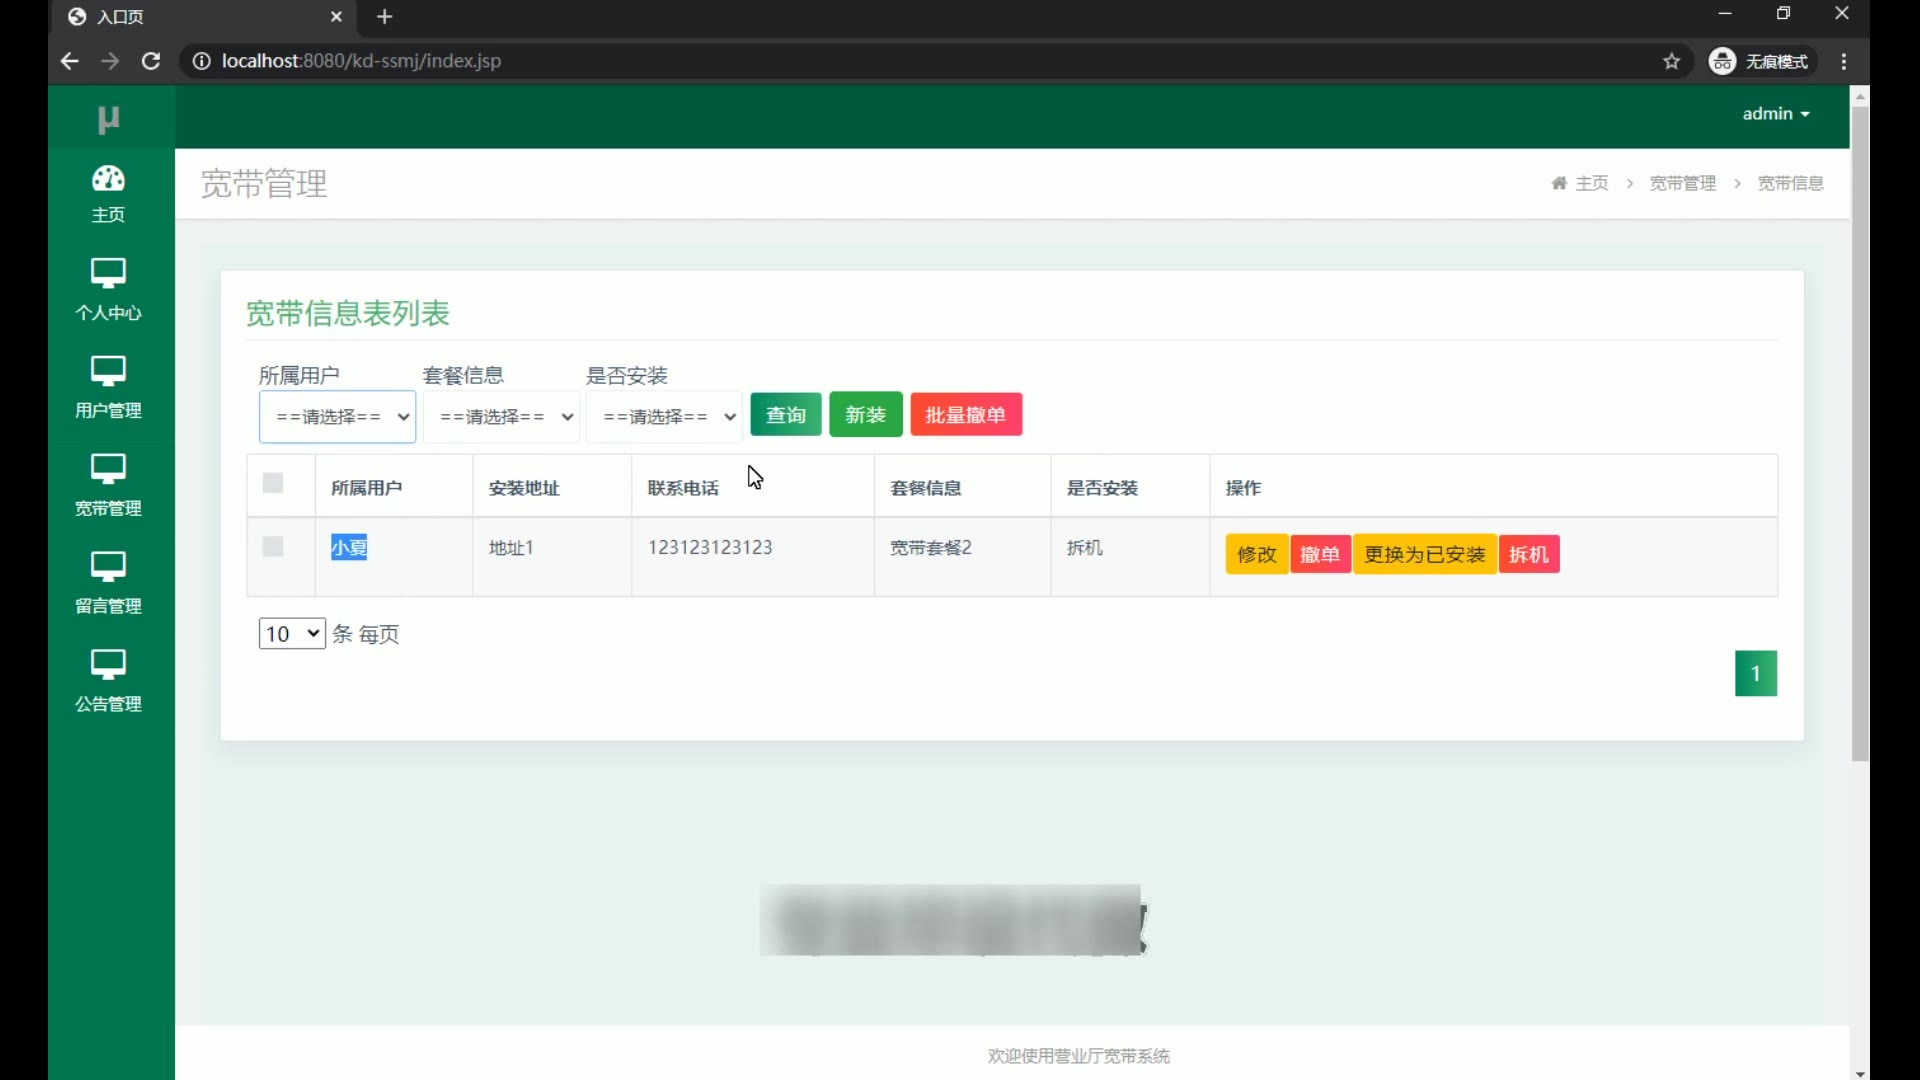Expand the 所属用户 filter dropdown

coord(337,417)
